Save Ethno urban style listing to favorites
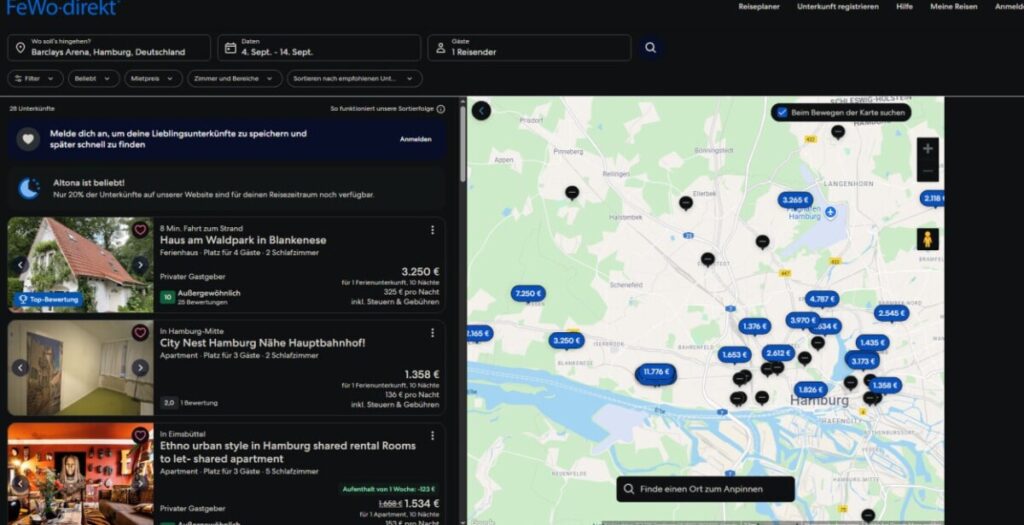 140,435
